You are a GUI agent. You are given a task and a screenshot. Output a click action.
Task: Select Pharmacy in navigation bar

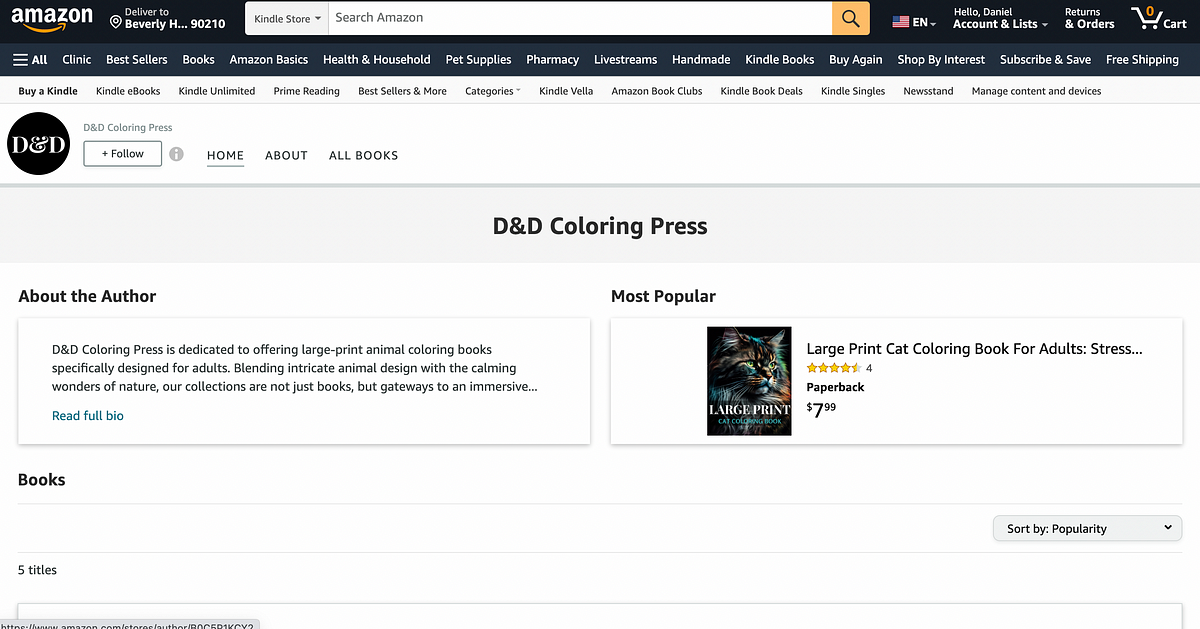click(553, 60)
